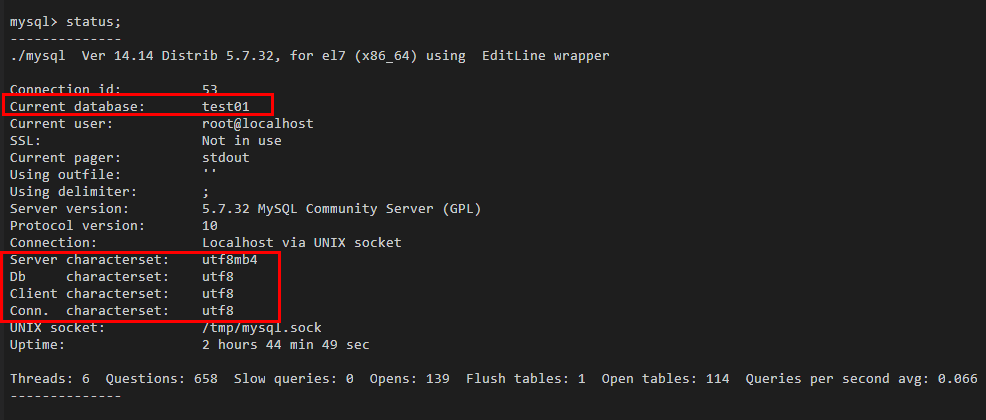Viewport: 986px width, 420px height.
Task: Click the Conn. characterset utf8 value
Action: (218, 311)
